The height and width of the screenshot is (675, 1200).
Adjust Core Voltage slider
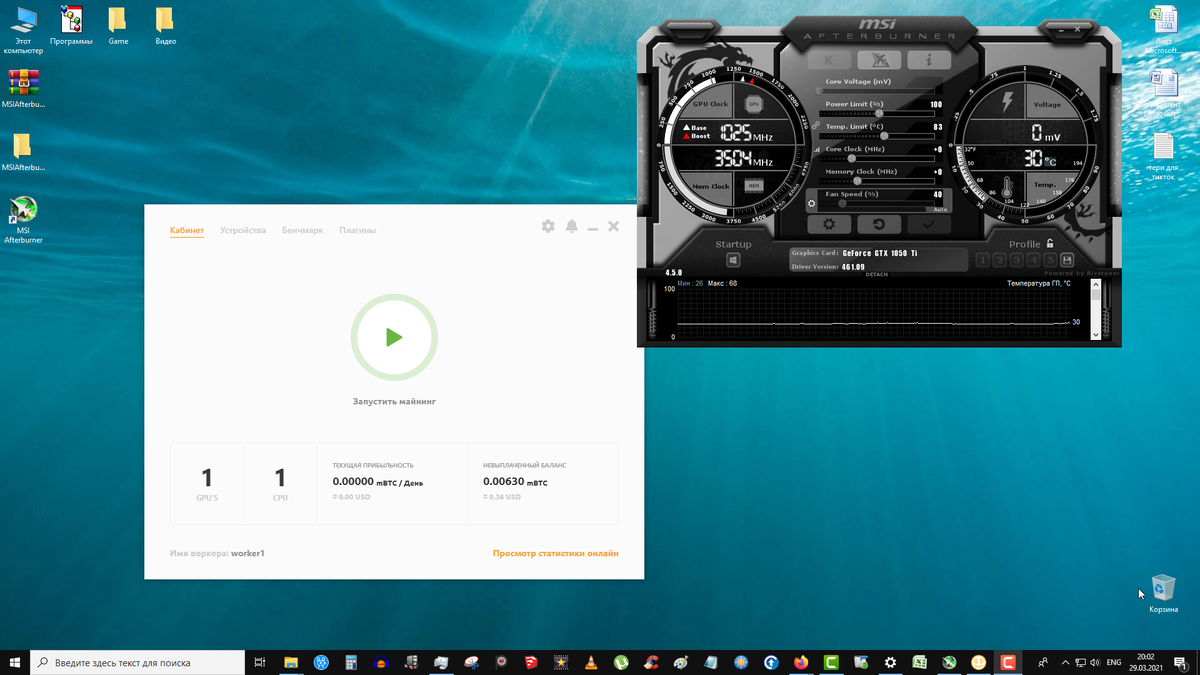877,91
